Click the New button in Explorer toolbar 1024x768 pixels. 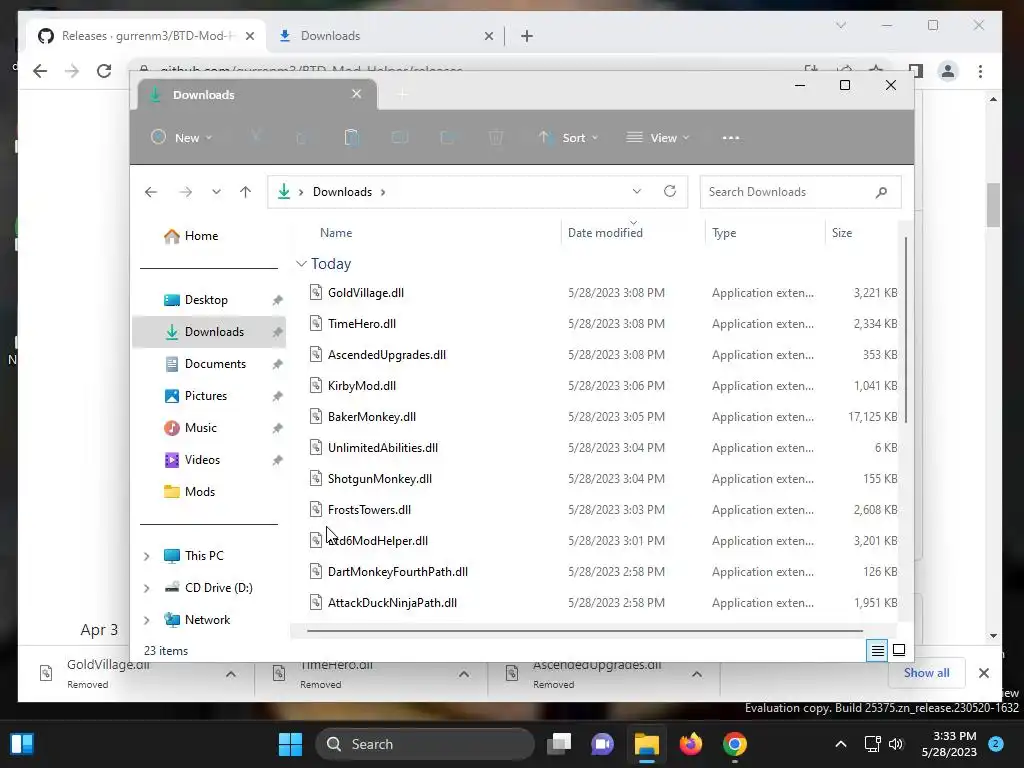click(181, 138)
